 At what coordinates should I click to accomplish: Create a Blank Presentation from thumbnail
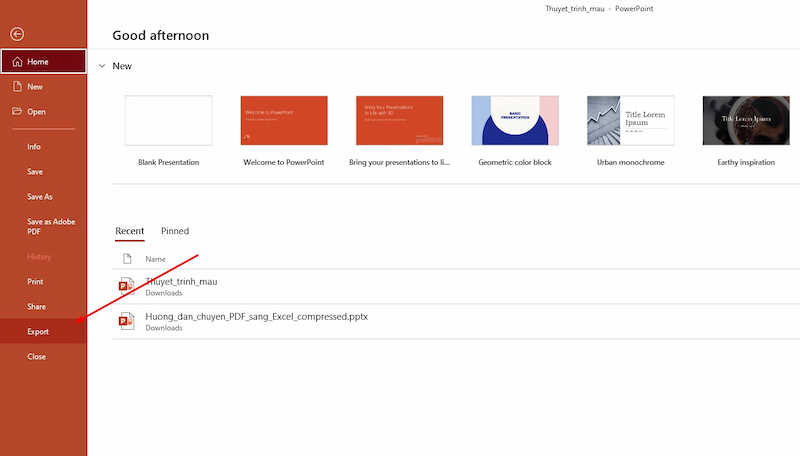[168, 120]
